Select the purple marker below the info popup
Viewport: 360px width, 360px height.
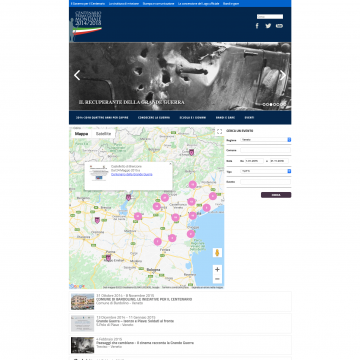point(128,197)
